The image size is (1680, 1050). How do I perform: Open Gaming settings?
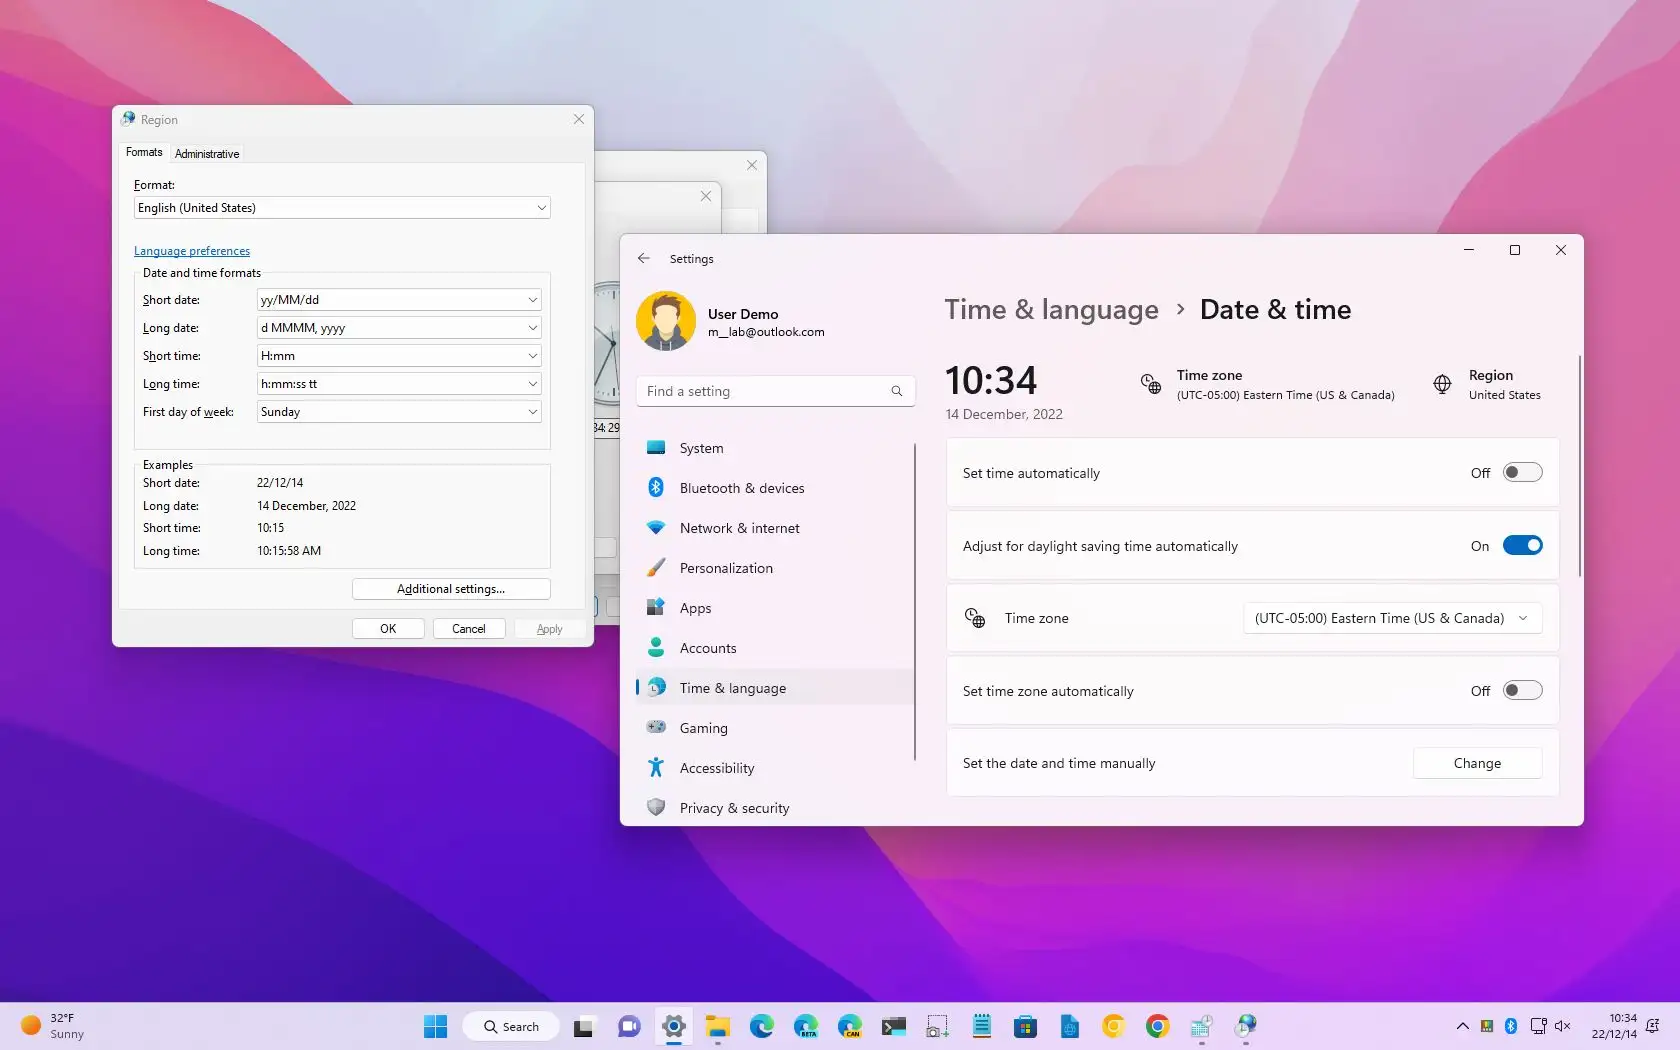tap(703, 727)
